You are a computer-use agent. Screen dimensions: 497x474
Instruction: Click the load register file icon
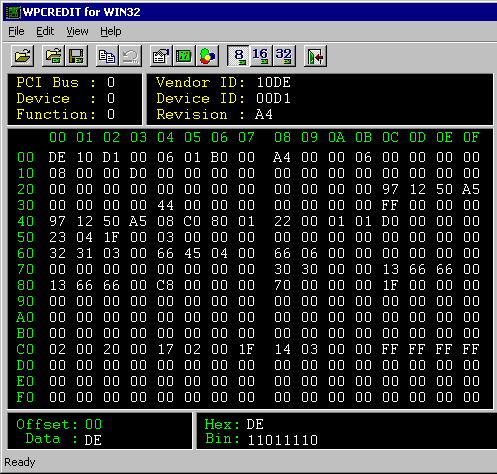tap(53, 56)
